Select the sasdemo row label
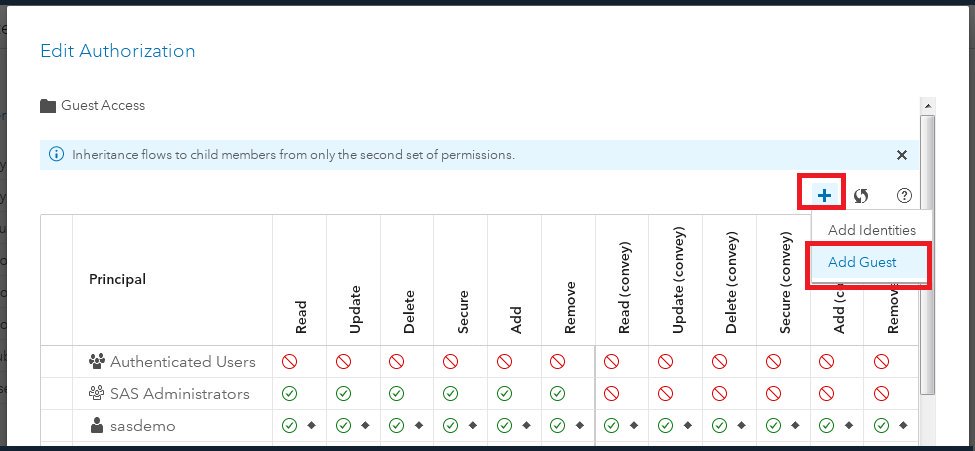The image size is (975, 451). pos(142,425)
